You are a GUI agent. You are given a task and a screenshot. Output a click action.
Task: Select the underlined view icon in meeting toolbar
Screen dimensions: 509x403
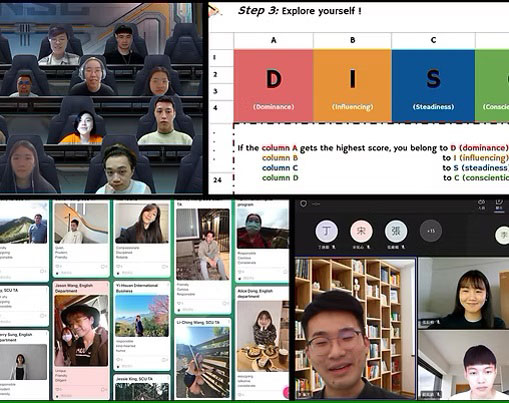(499, 203)
